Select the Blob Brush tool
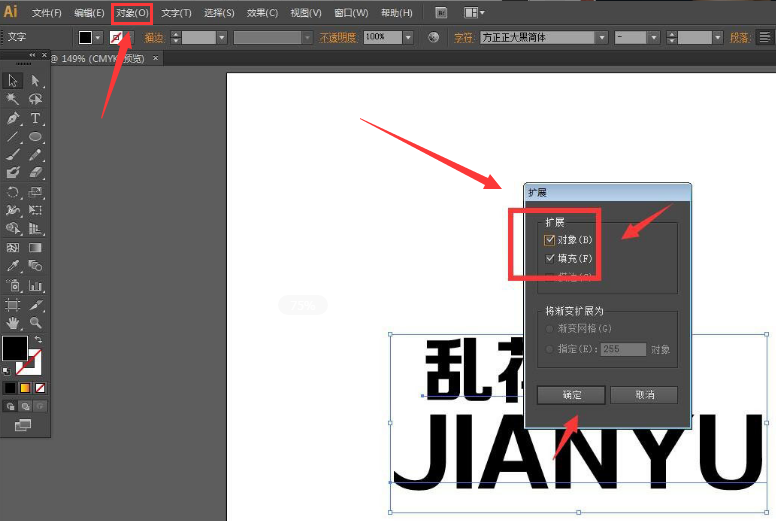This screenshot has height=521, width=776. click(13, 173)
